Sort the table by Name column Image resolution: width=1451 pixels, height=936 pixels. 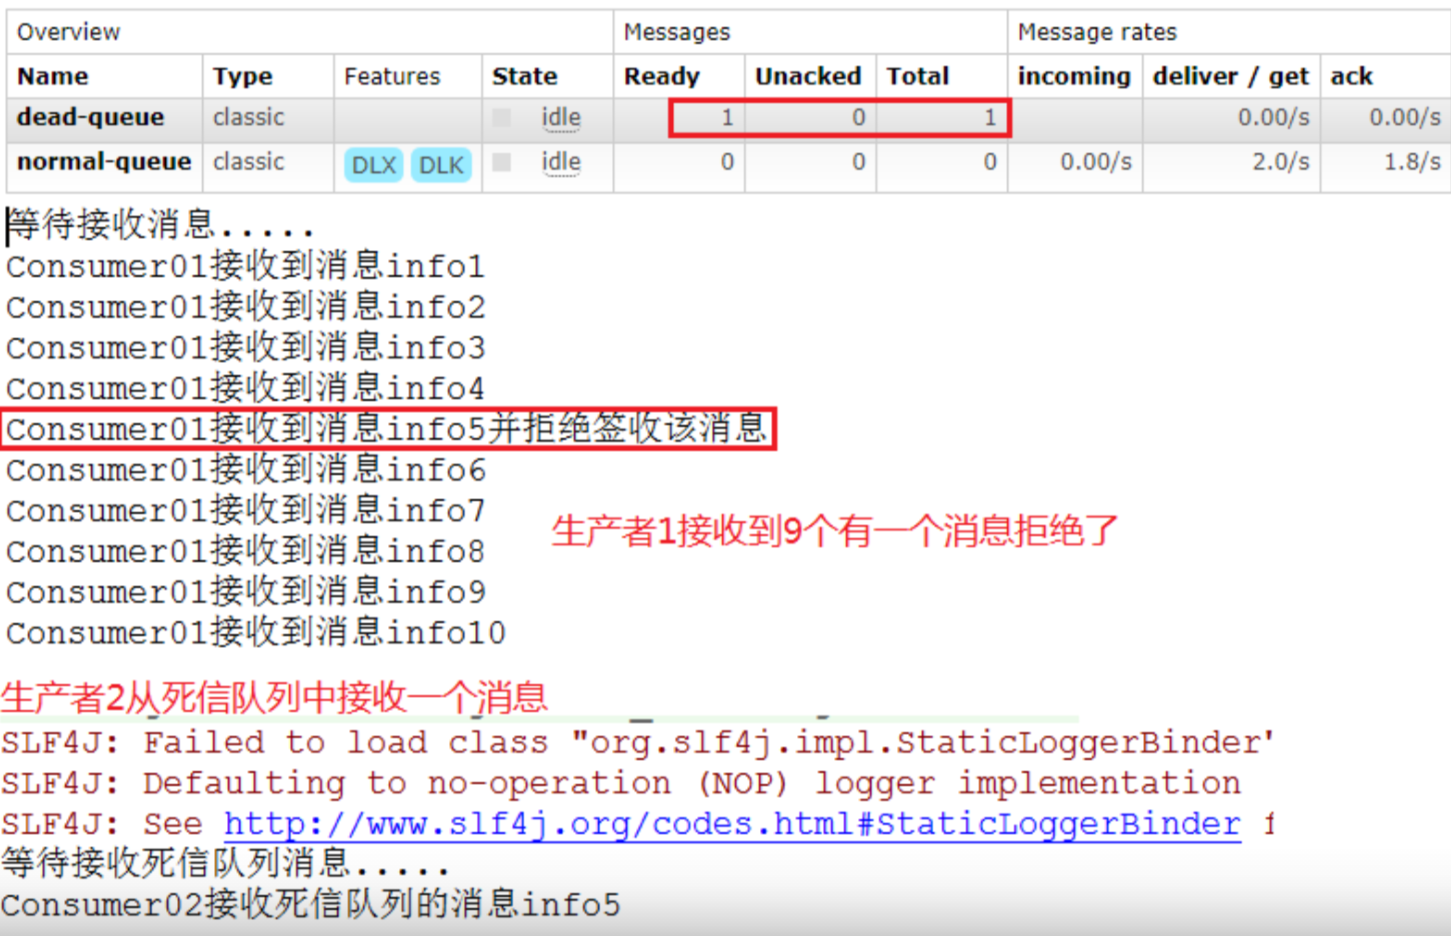point(53,76)
